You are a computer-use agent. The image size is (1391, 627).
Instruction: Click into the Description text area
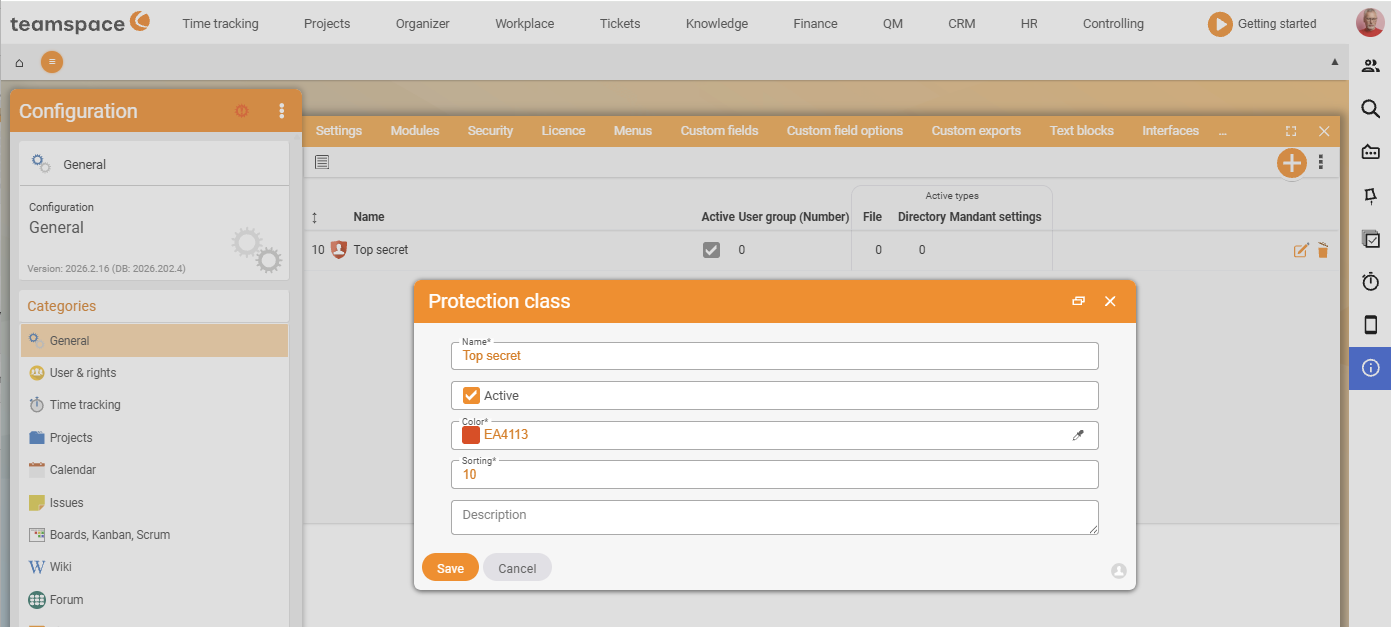pyautogui.click(x=775, y=518)
